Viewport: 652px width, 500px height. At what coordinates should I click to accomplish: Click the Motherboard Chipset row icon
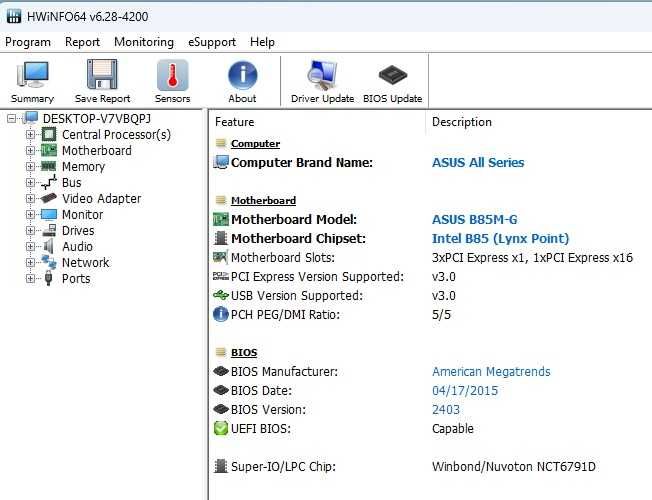[x=220, y=238]
